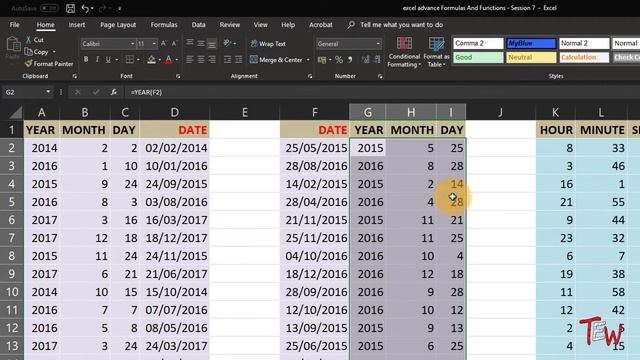
Task: Decrease font size with small A
Action: click(x=174, y=44)
